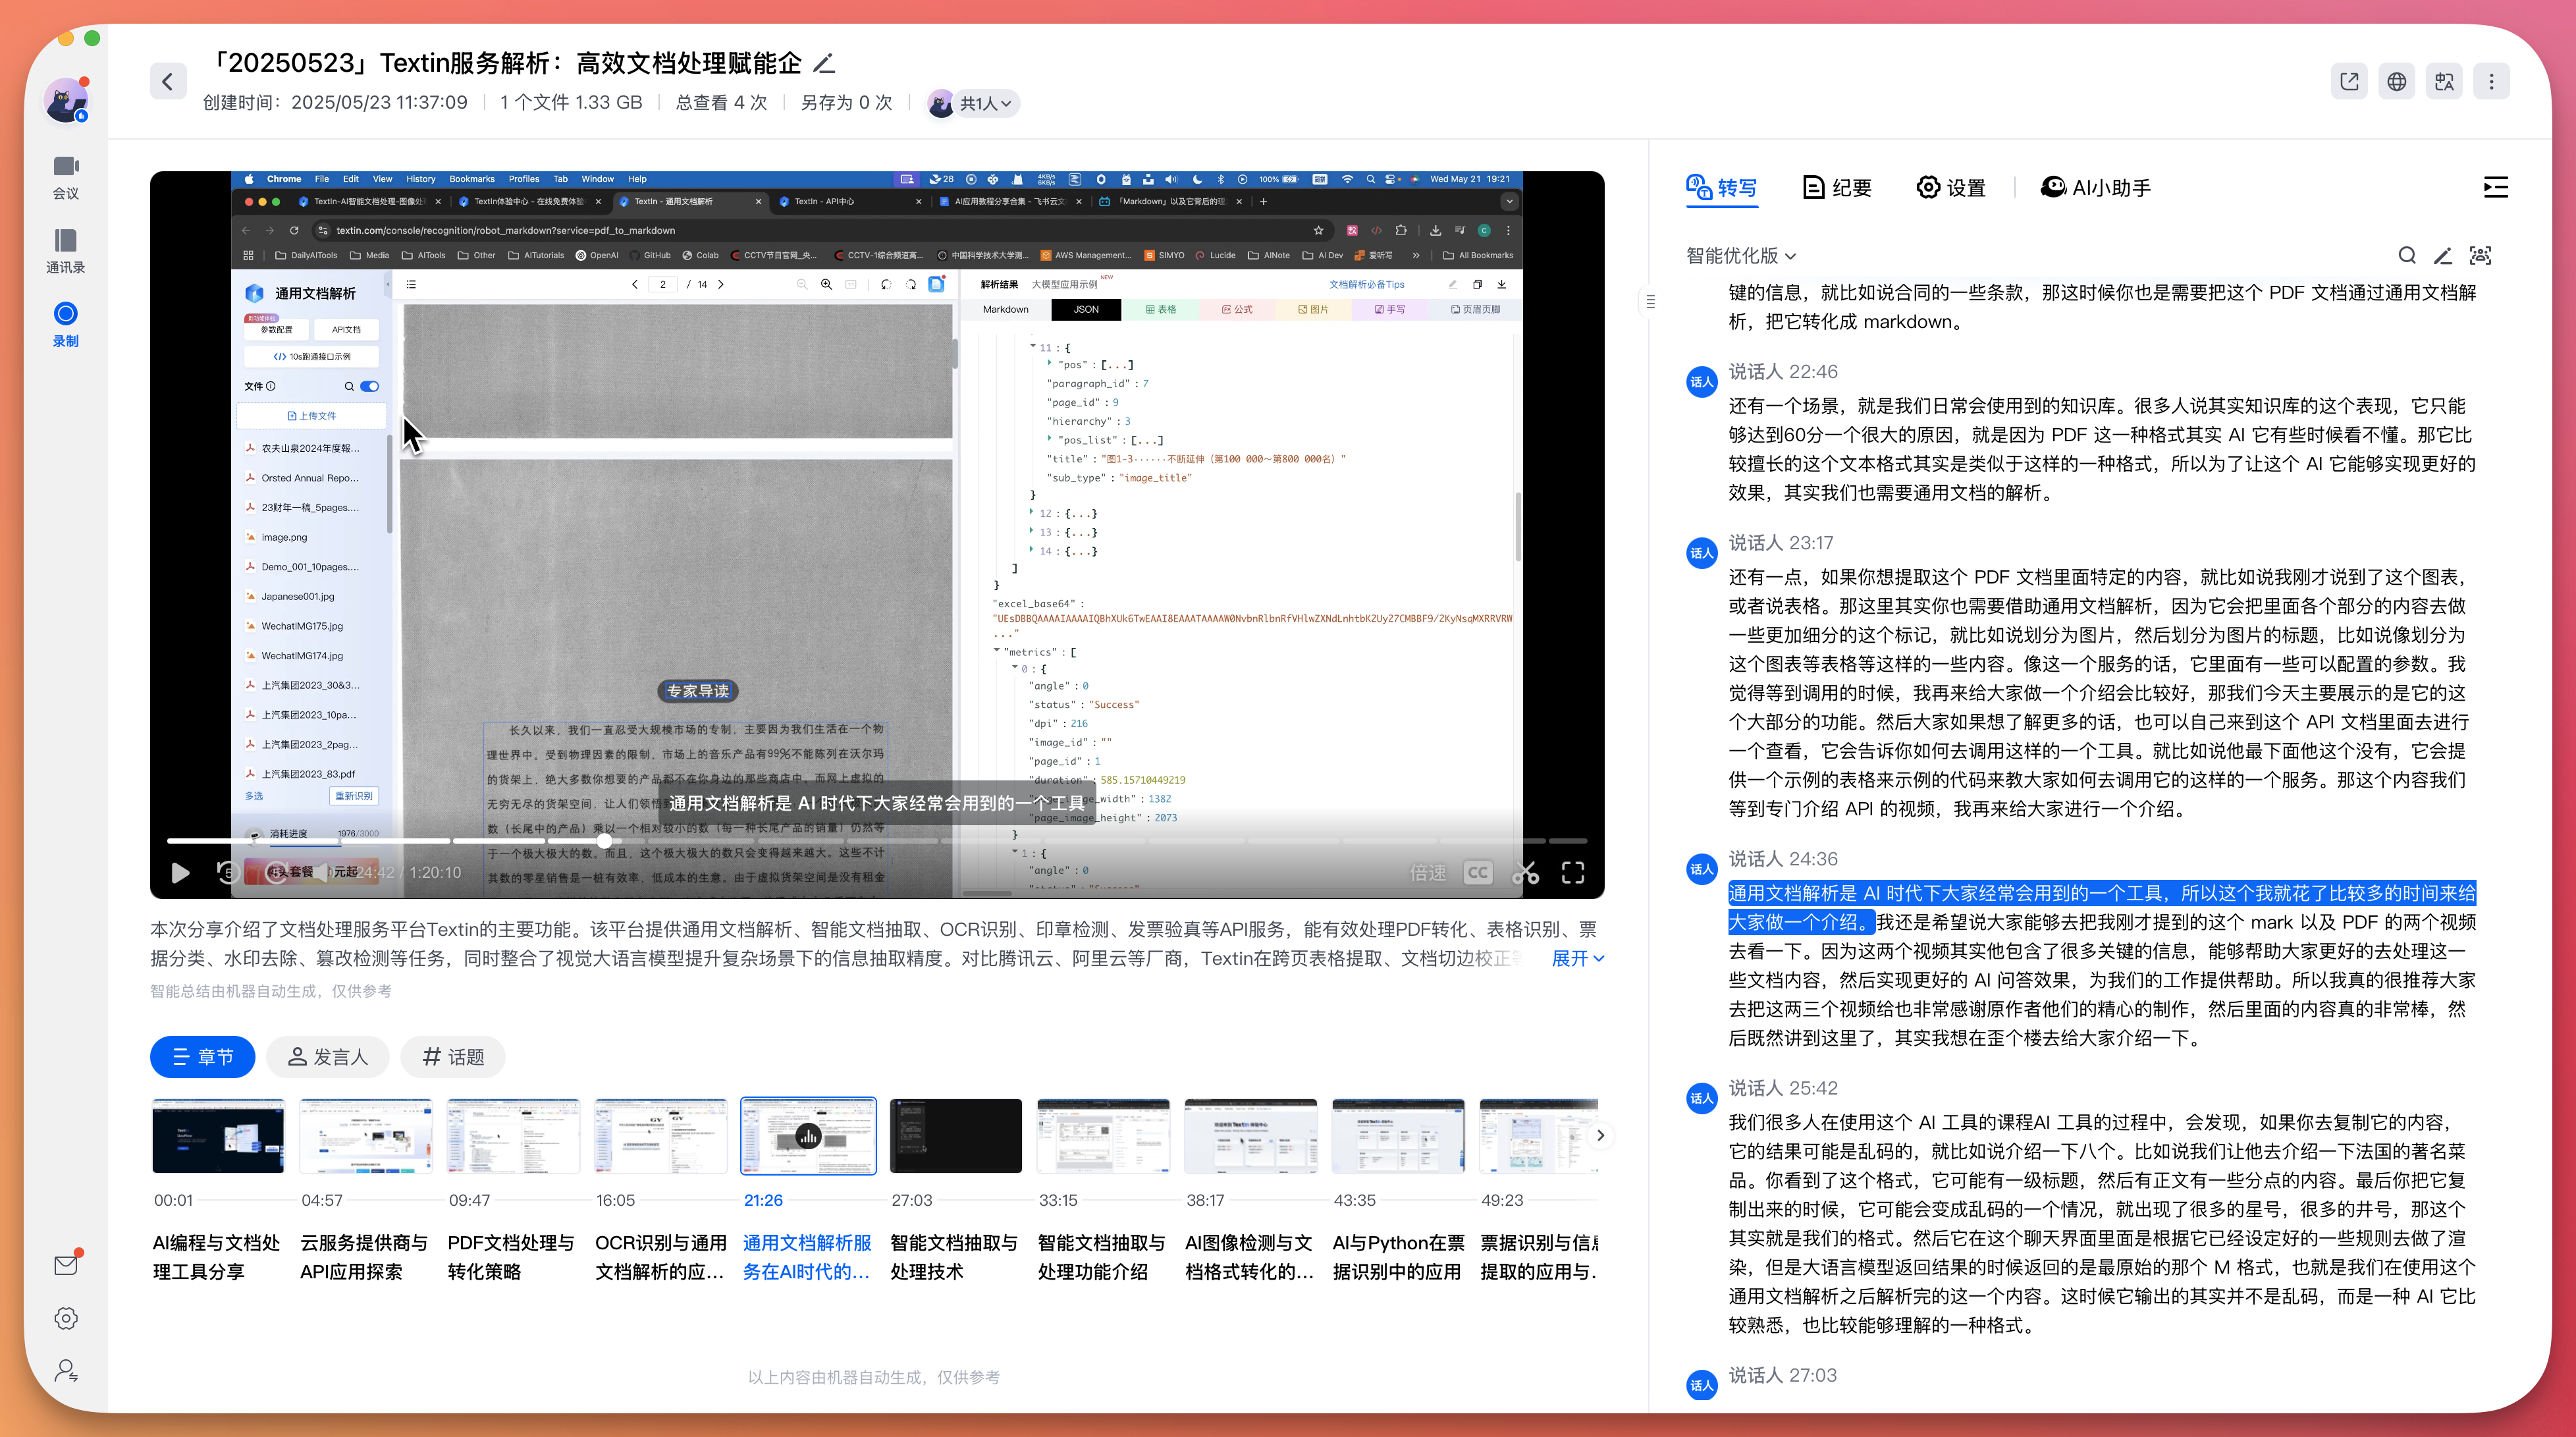Screen dimensions: 2576x1437
Task: Open the 倍速 playback speed menu
Action: click(x=1428, y=873)
